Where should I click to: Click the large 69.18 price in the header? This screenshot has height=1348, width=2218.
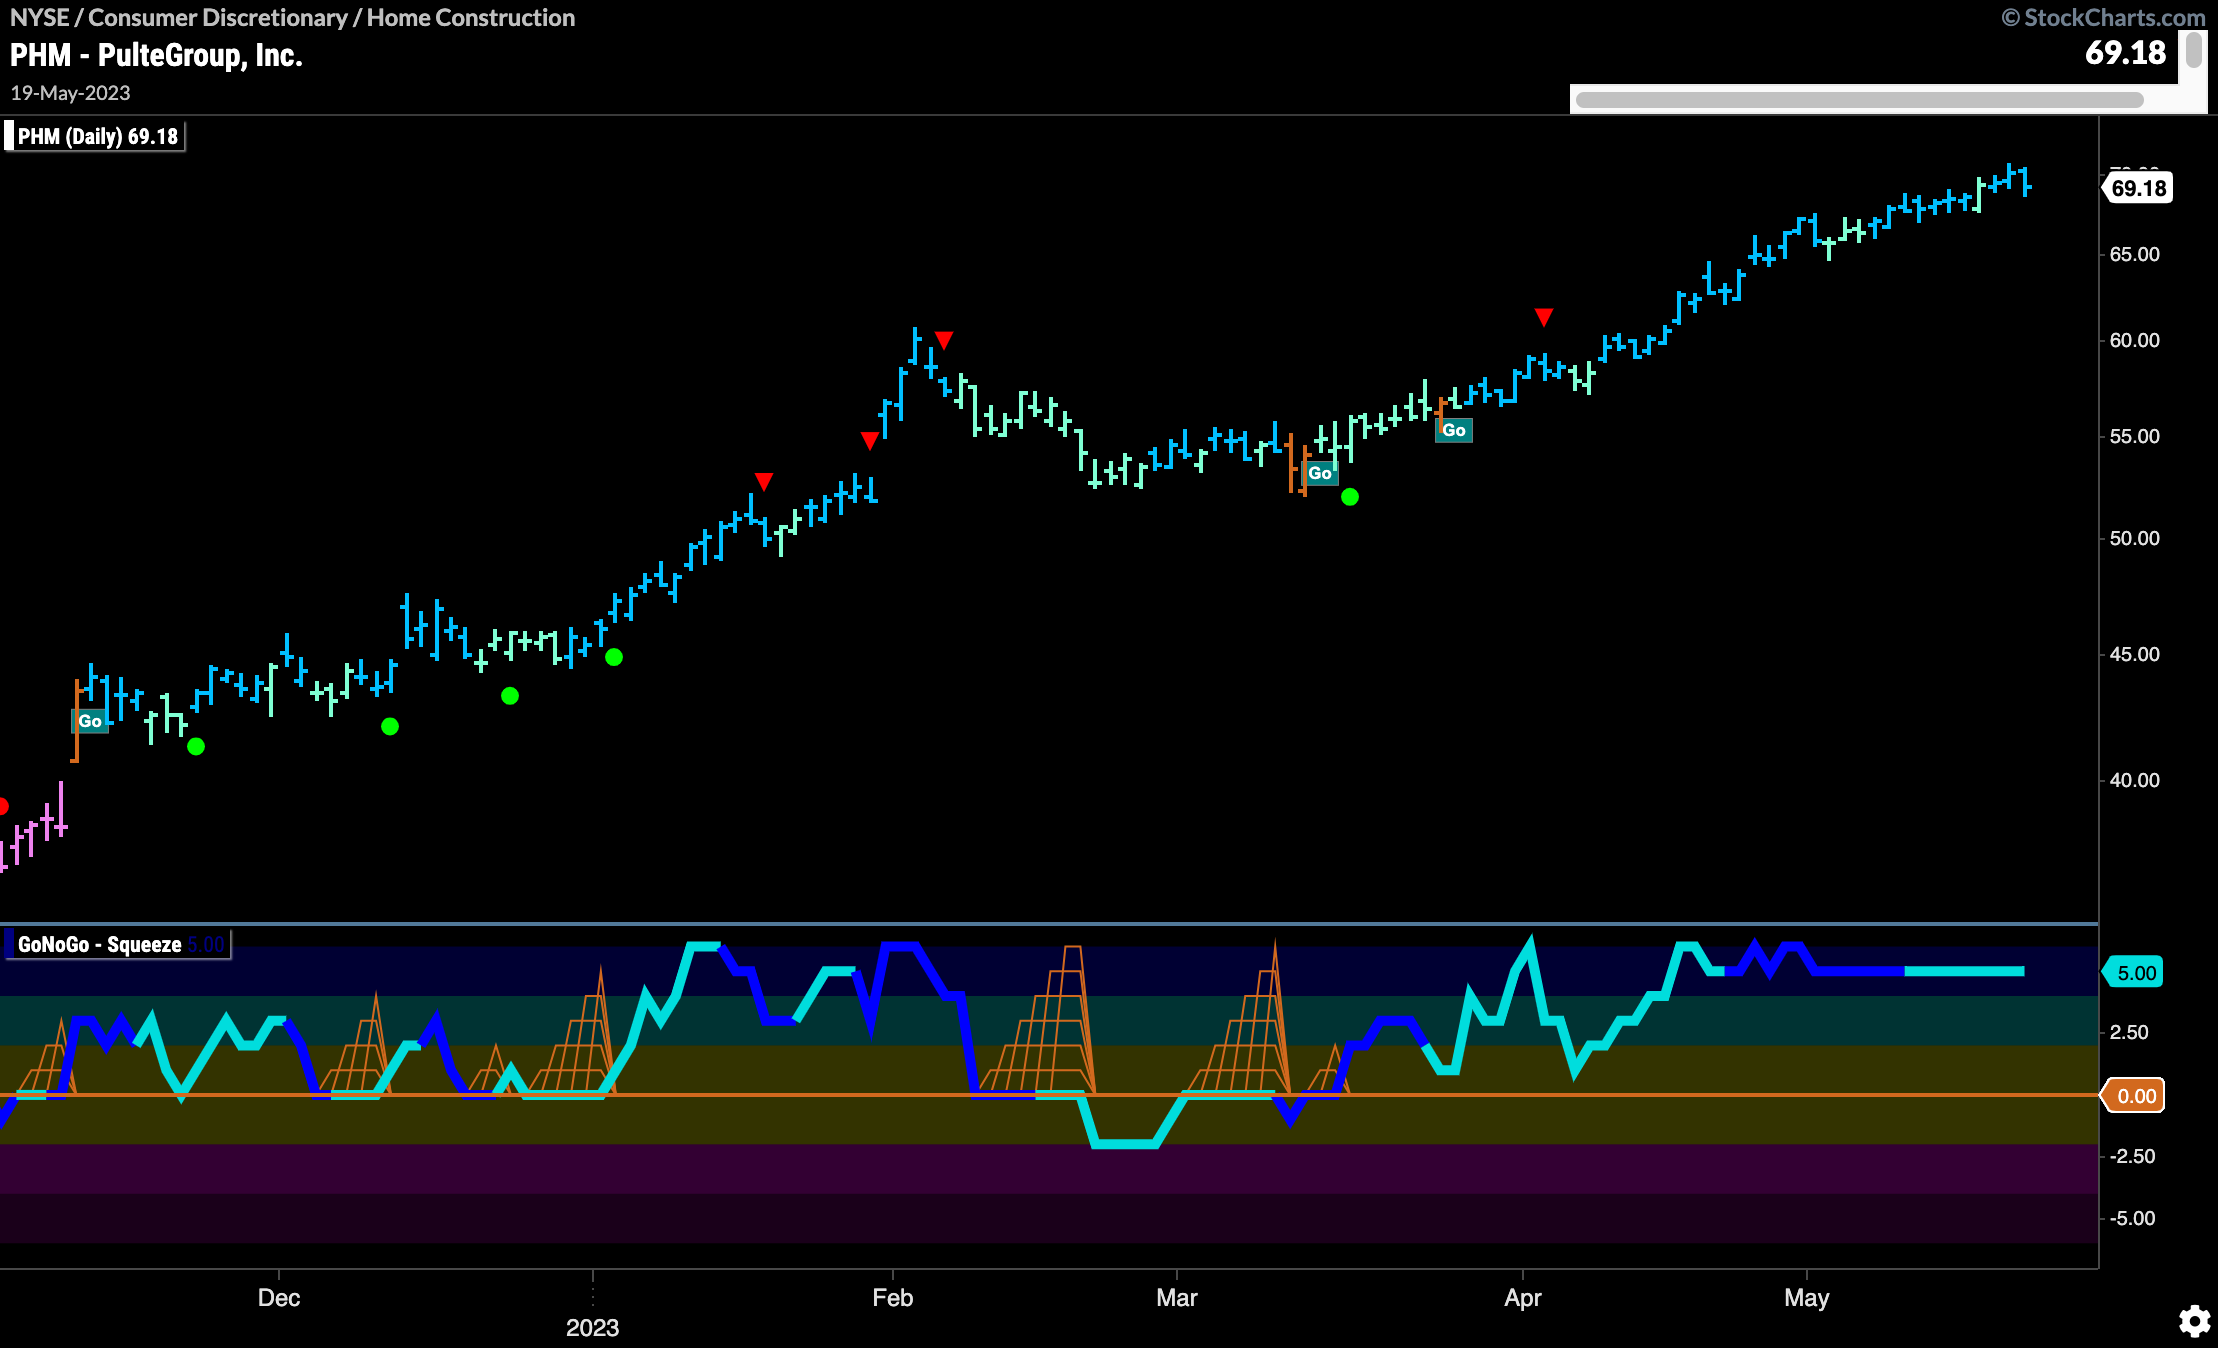click(2124, 52)
